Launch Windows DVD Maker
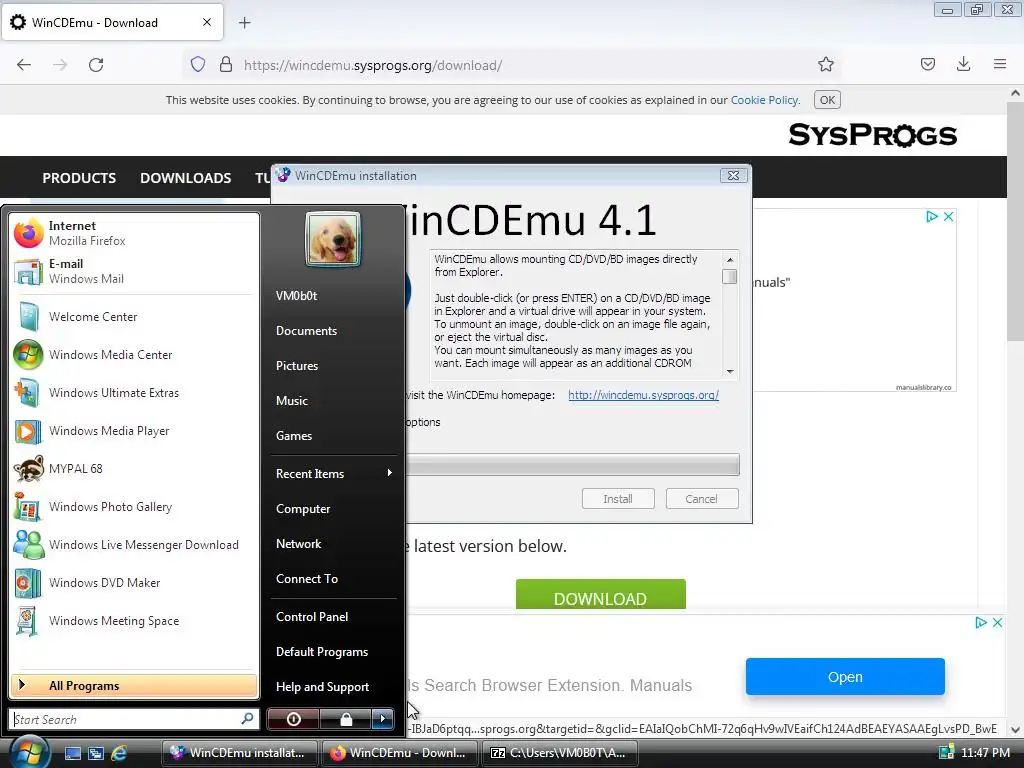Image resolution: width=1024 pixels, height=768 pixels. pos(134,583)
